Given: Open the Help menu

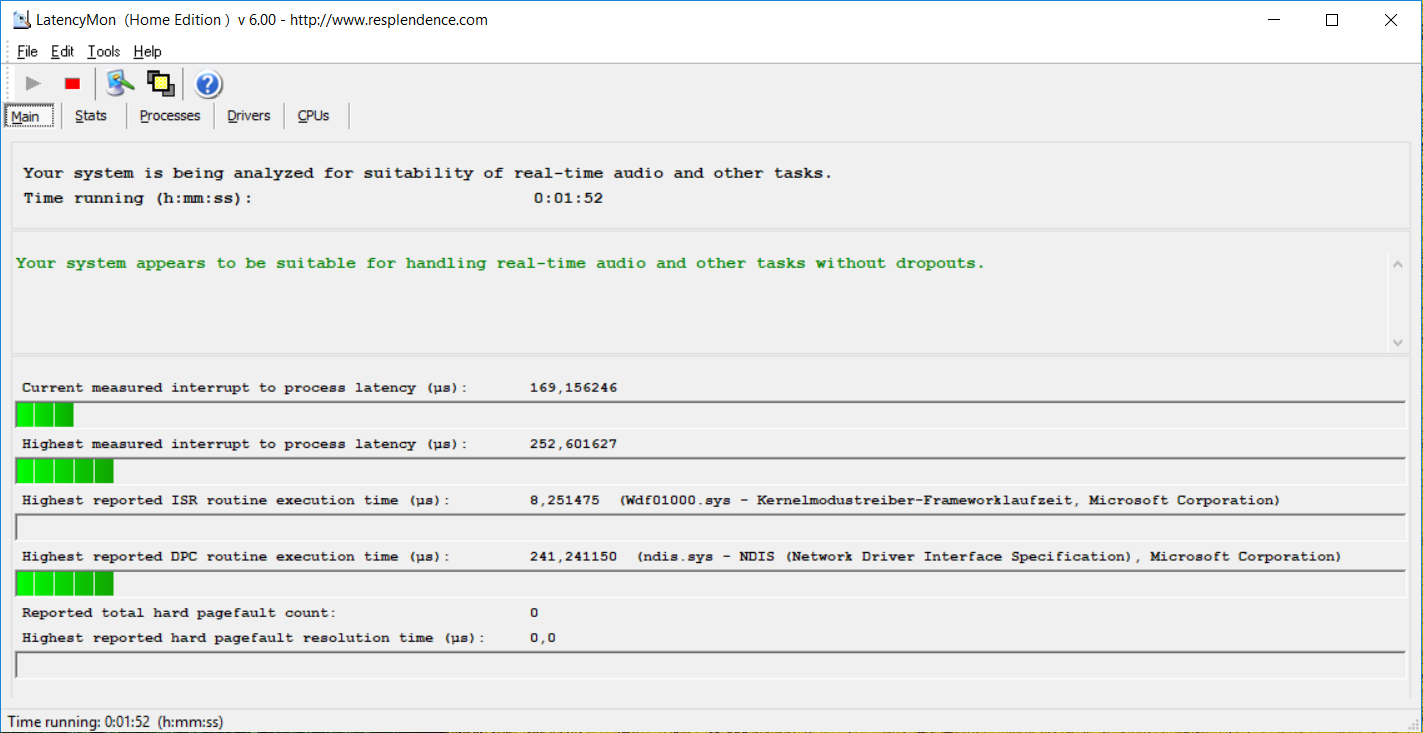Looking at the screenshot, I should [x=147, y=52].
